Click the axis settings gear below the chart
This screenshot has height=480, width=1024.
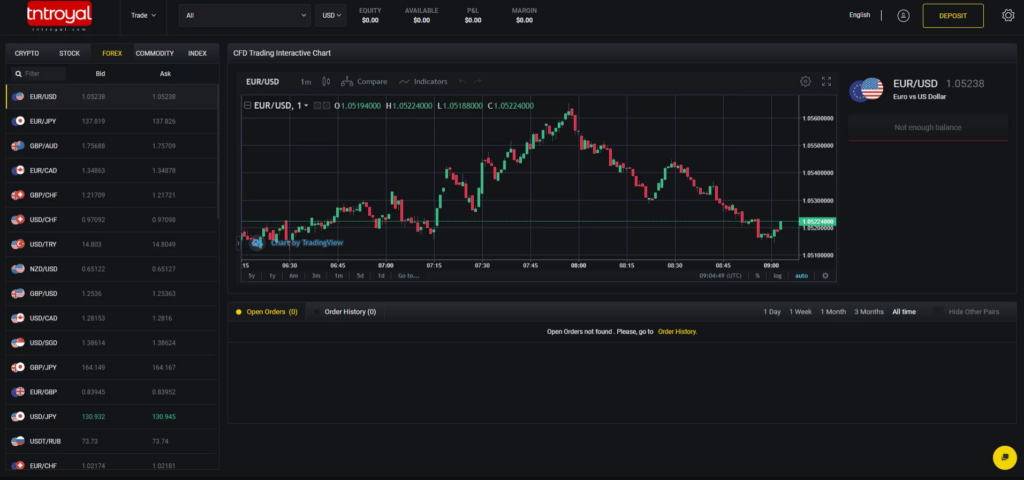[825, 275]
